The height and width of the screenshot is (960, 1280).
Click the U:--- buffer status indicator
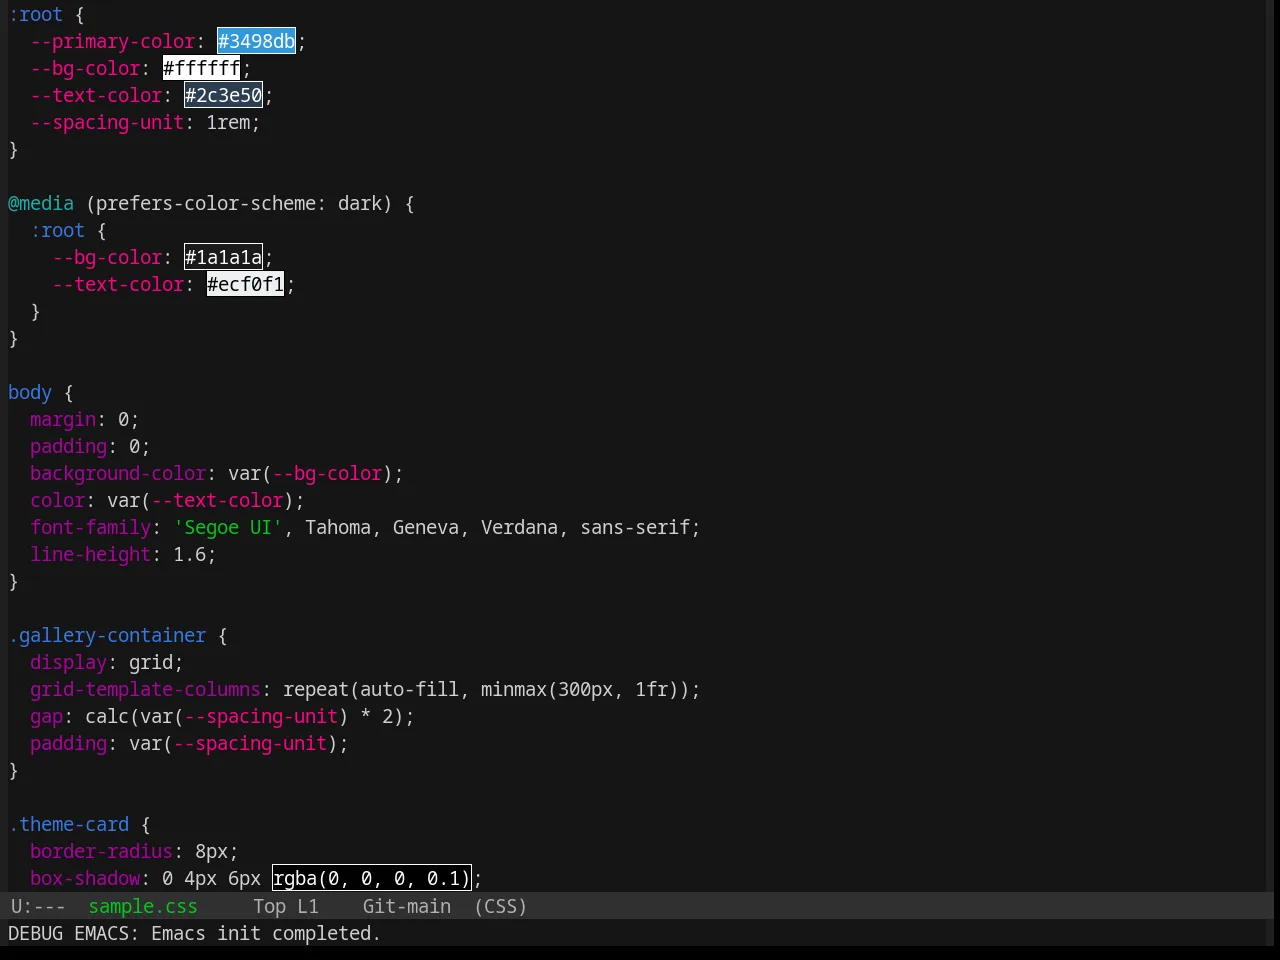coord(38,906)
